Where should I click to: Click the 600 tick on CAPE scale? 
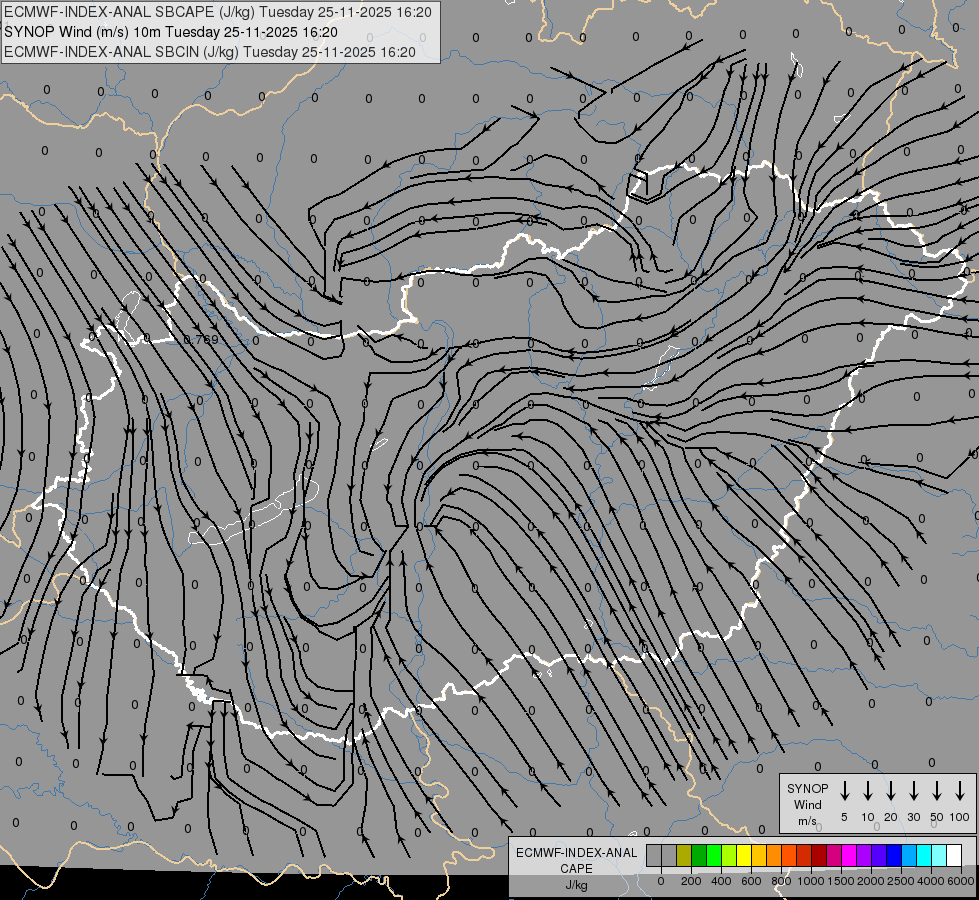pos(751,881)
